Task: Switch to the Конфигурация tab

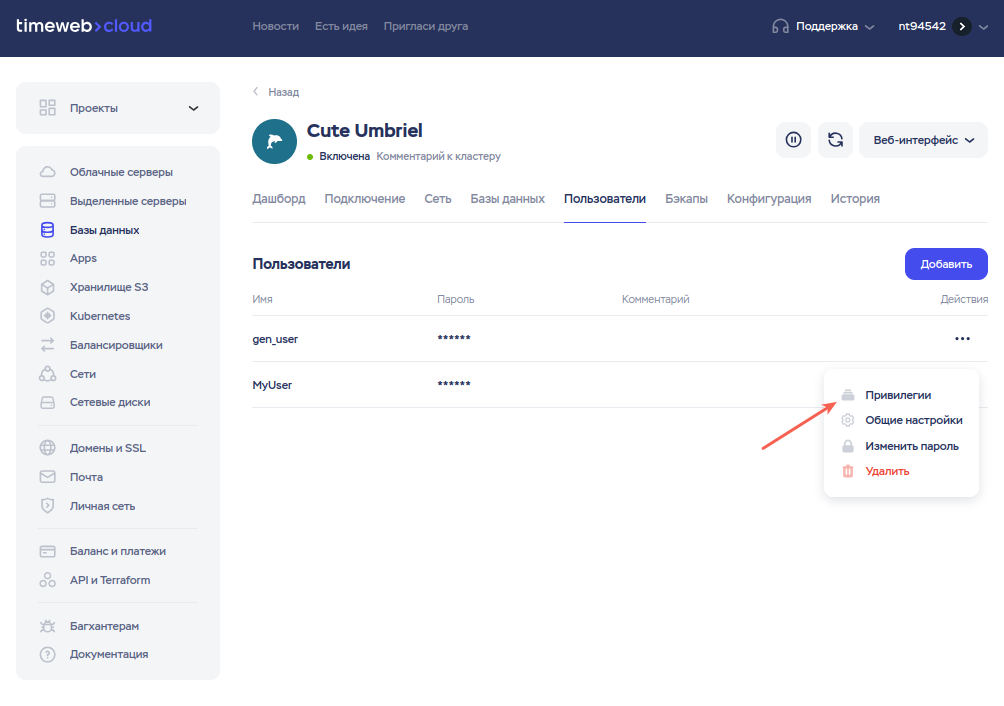Action: point(769,198)
